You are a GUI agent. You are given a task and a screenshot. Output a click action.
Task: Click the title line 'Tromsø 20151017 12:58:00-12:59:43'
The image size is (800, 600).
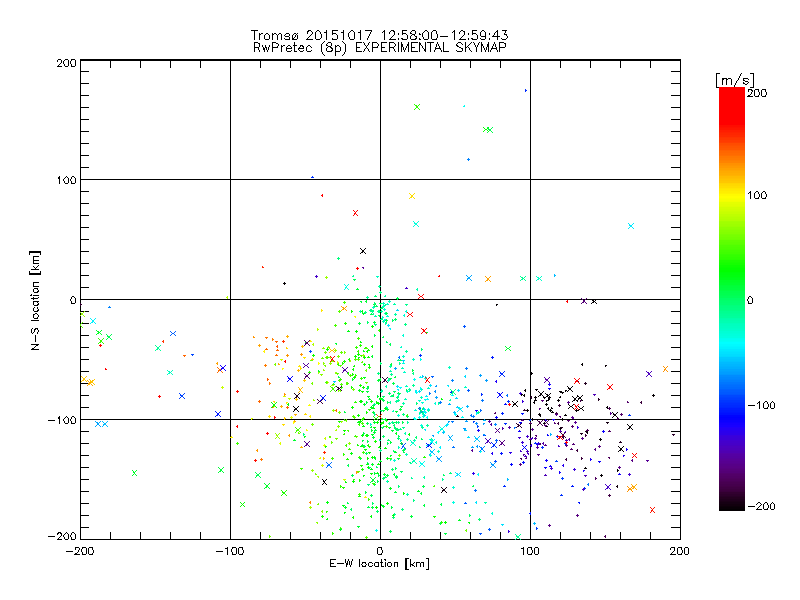coord(380,35)
